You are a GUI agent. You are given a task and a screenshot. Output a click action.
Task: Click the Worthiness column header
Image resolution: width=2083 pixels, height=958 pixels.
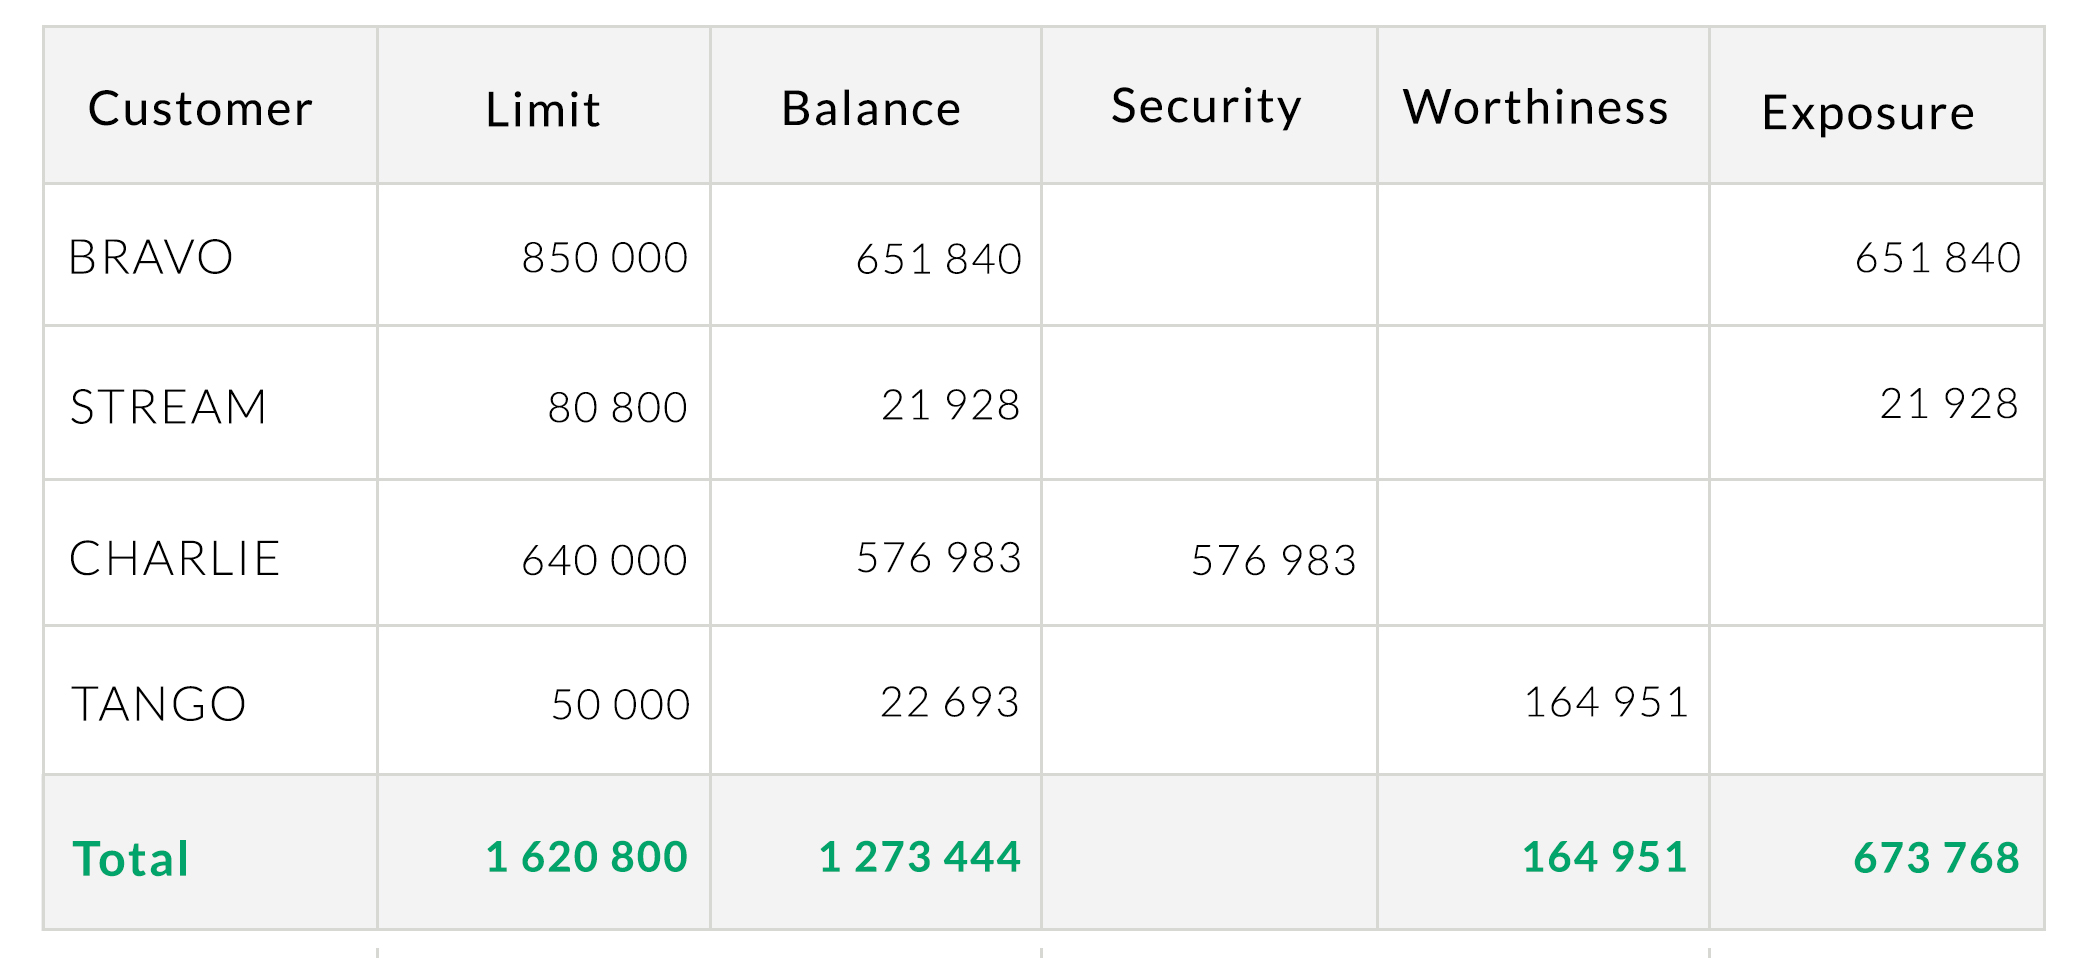coord(1536,107)
